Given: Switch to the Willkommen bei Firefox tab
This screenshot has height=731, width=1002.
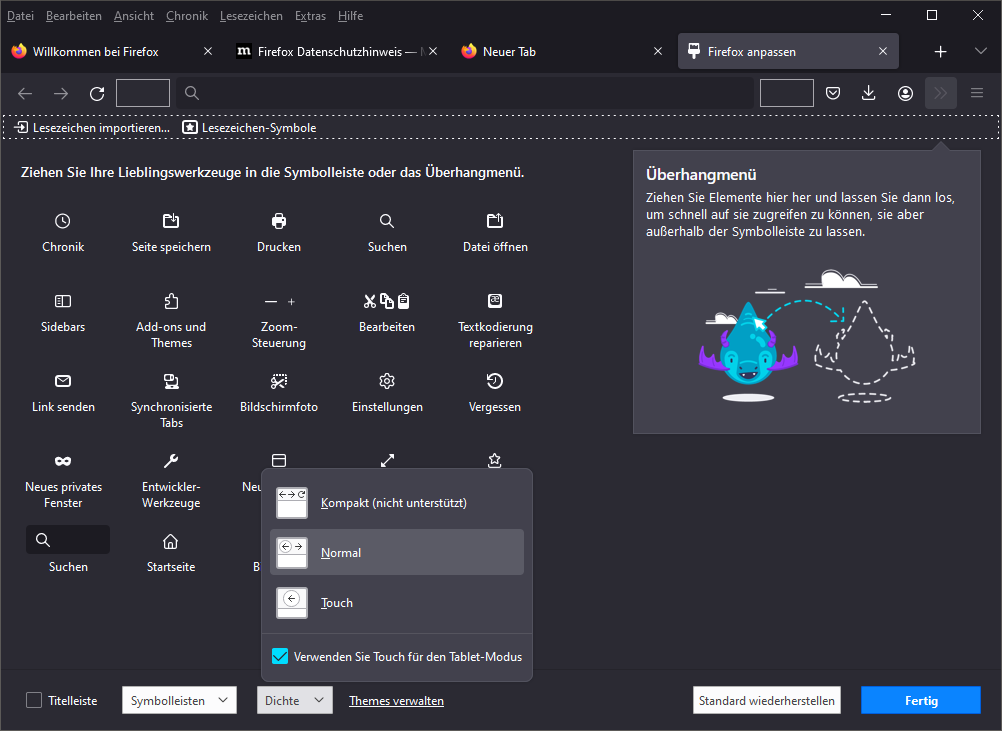Looking at the screenshot, I should click(109, 51).
